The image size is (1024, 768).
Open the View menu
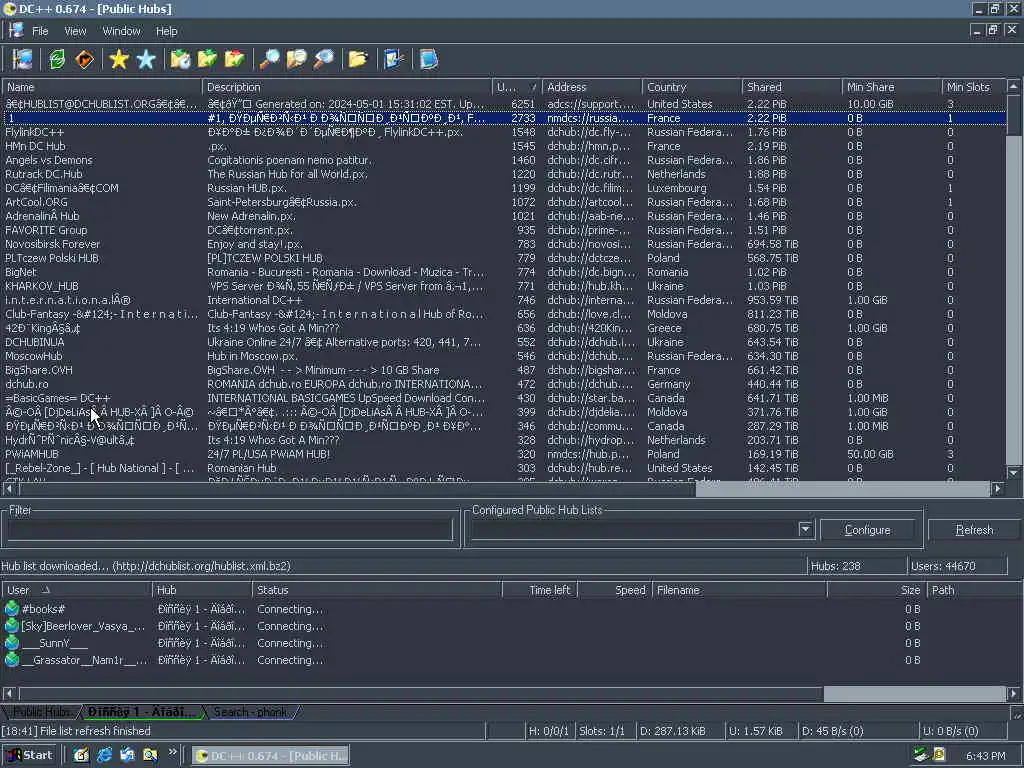[75, 31]
